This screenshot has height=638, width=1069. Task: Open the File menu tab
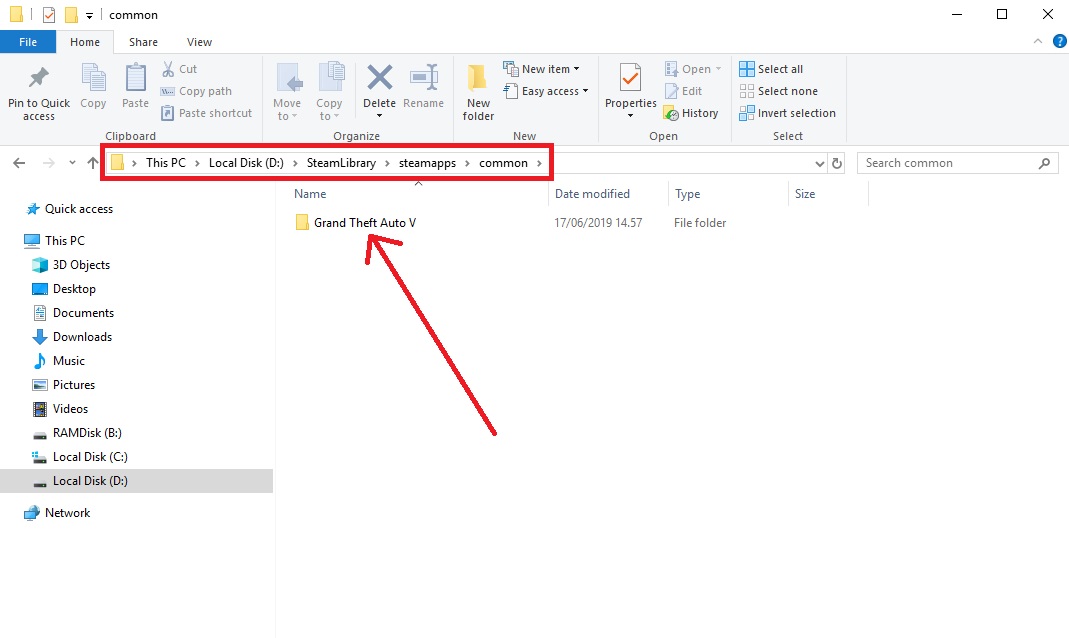tap(28, 42)
